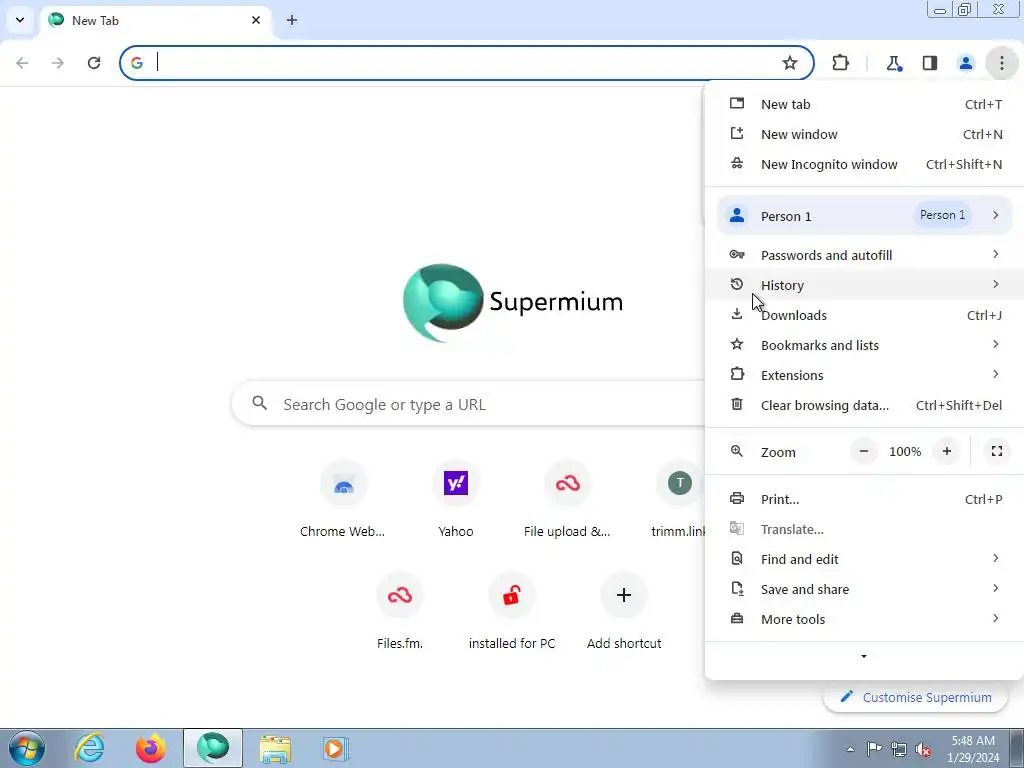The width and height of the screenshot is (1024, 768).
Task: Click inside the address bar field
Action: pyautogui.click(x=467, y=63)
